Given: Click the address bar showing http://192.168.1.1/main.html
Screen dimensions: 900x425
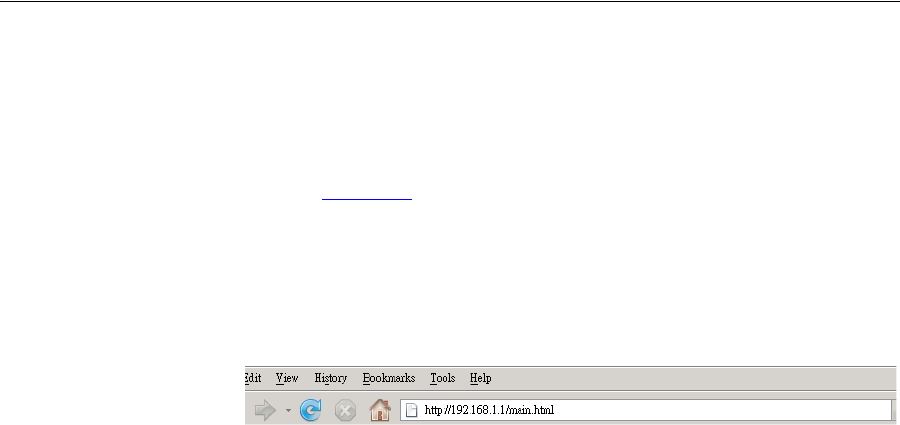Looking at the screenshot, I should tap(646, 410).
